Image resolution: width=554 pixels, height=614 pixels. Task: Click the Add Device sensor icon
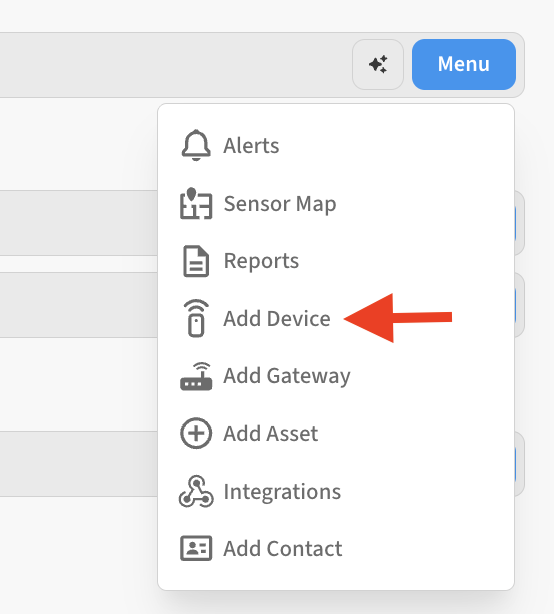coord(196,318)
